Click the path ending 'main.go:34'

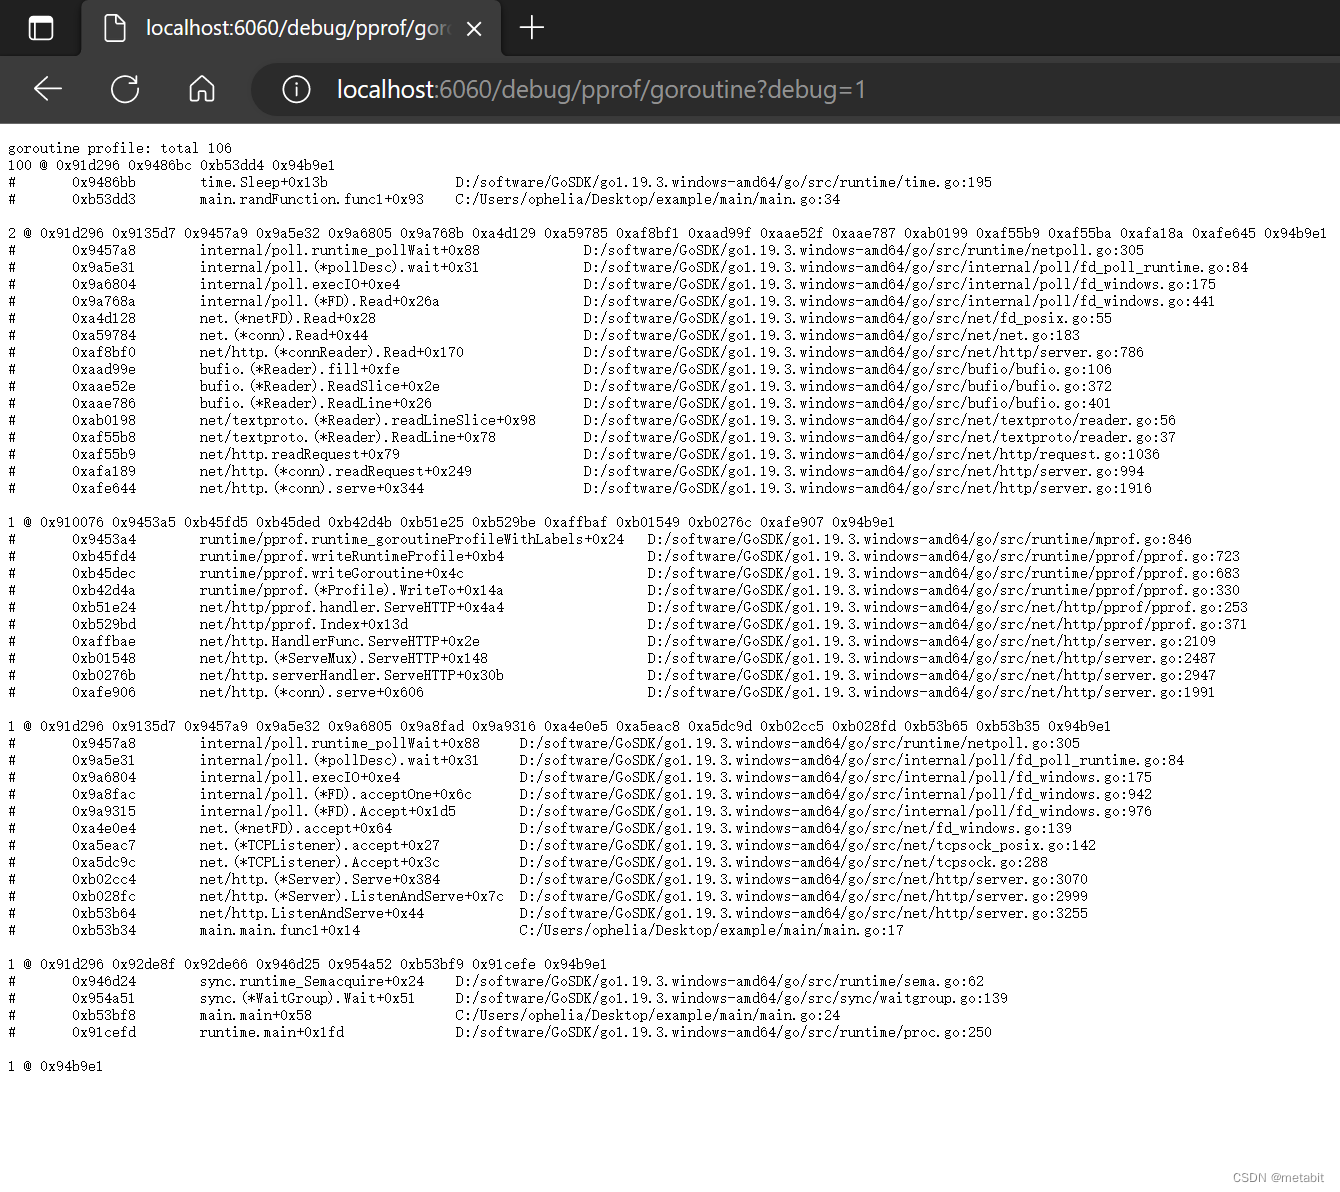(647, 199)
